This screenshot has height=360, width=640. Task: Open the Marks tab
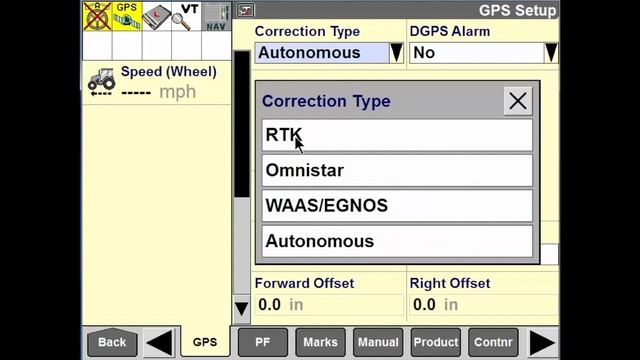coord(320,342)
